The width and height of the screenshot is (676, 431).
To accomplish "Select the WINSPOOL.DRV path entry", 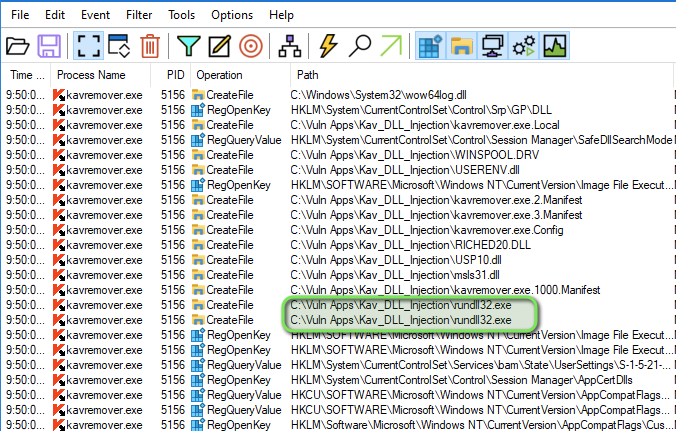I will coord(415,155).
